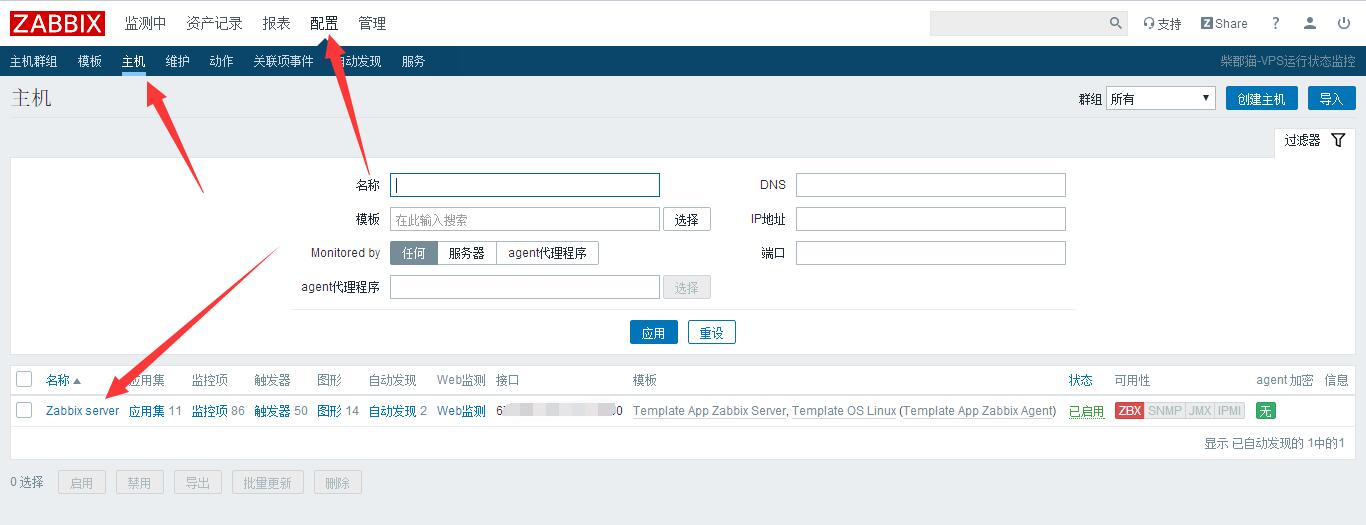Viewport: 1366px width, 525px height.
Task: Click the logout power icon
Action: (x=1344, y=23)
